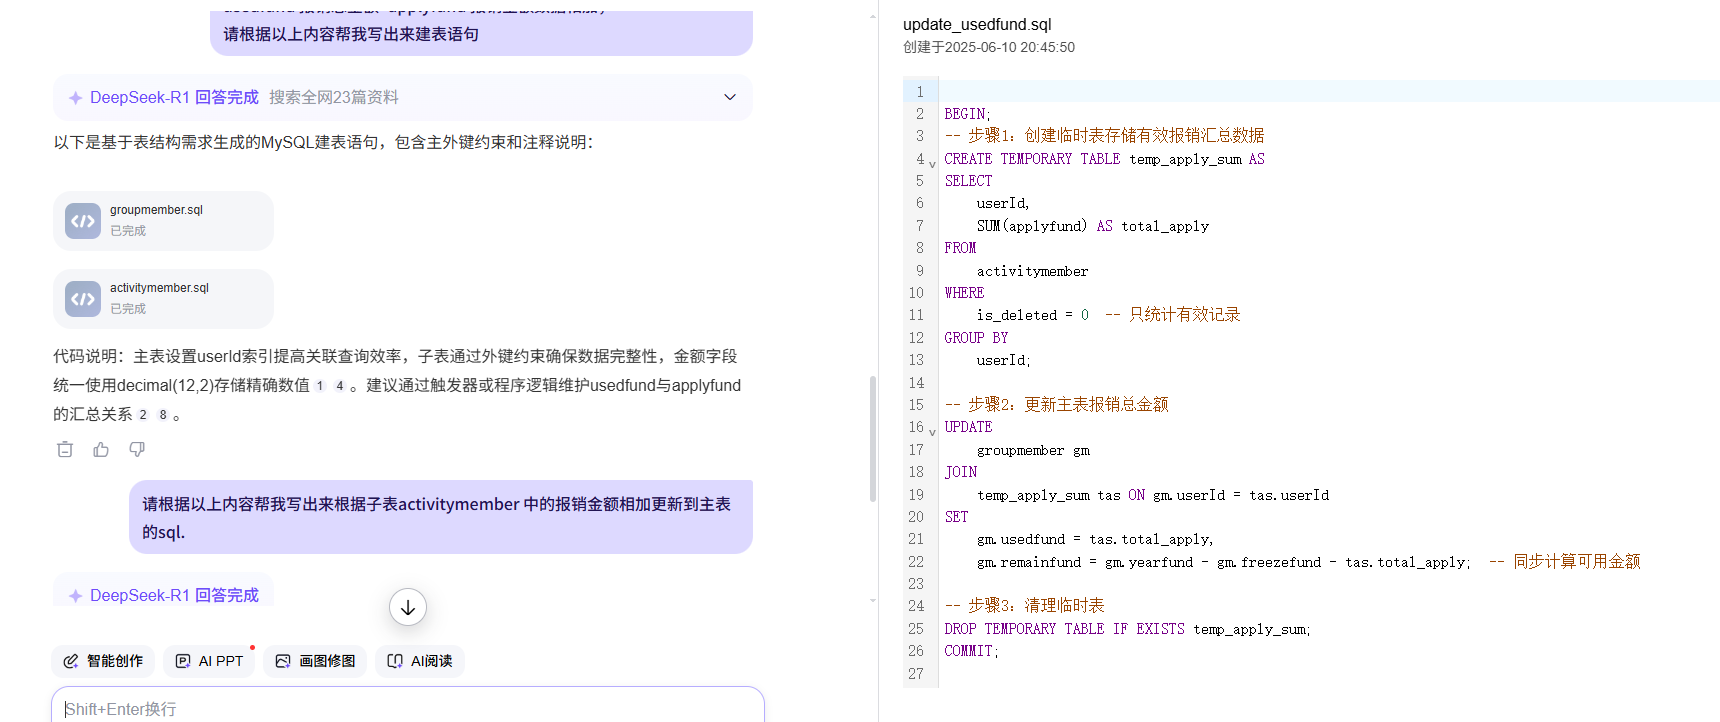
Task: Collapse the code fold arrow on line 4
Action: click(932, 163)
